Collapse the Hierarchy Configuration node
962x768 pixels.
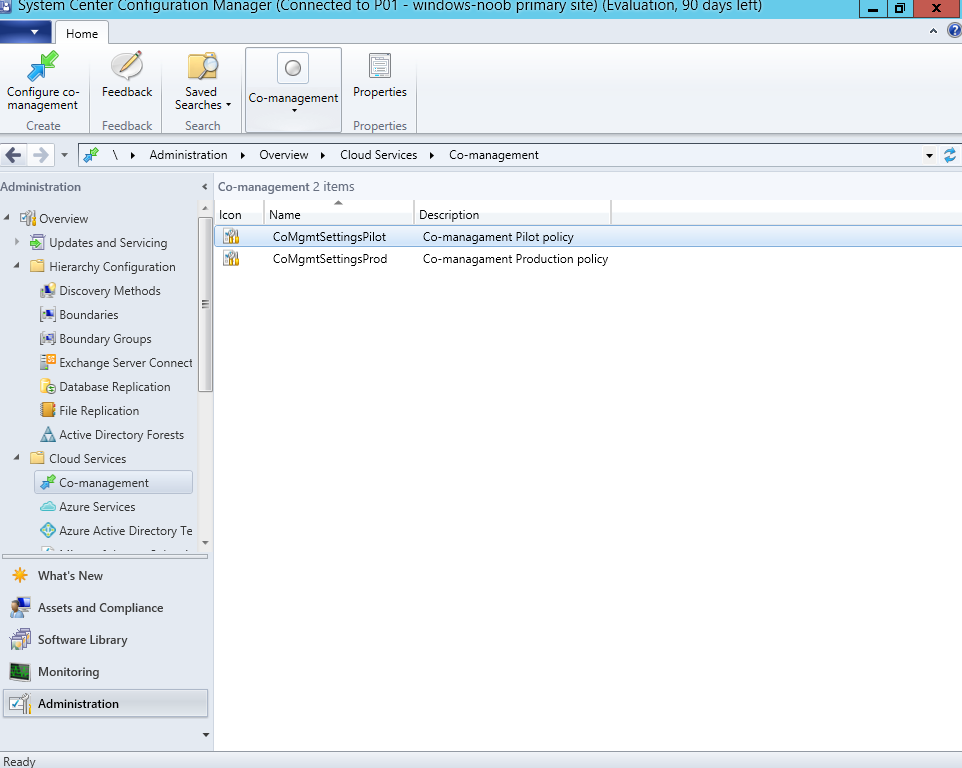(17, 266)
